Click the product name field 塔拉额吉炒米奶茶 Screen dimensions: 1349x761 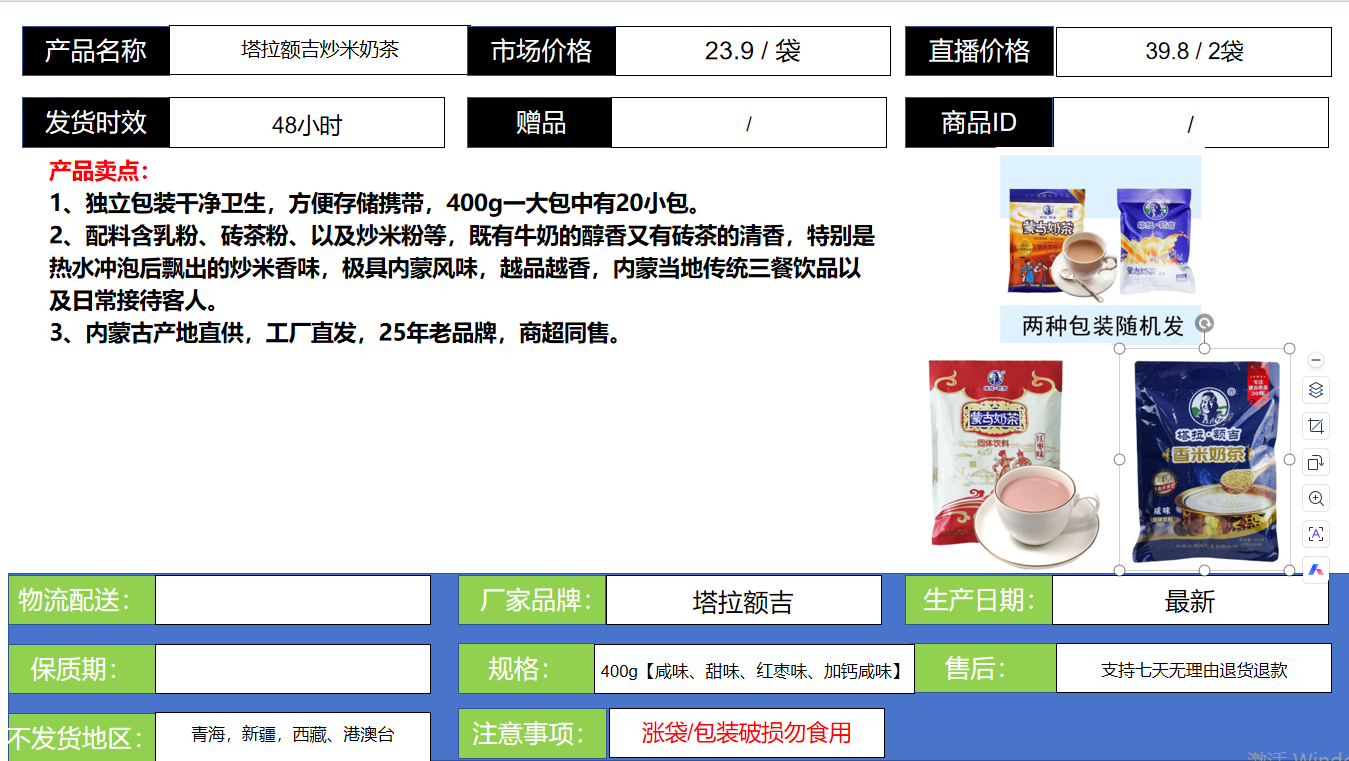tap(319, 50)
